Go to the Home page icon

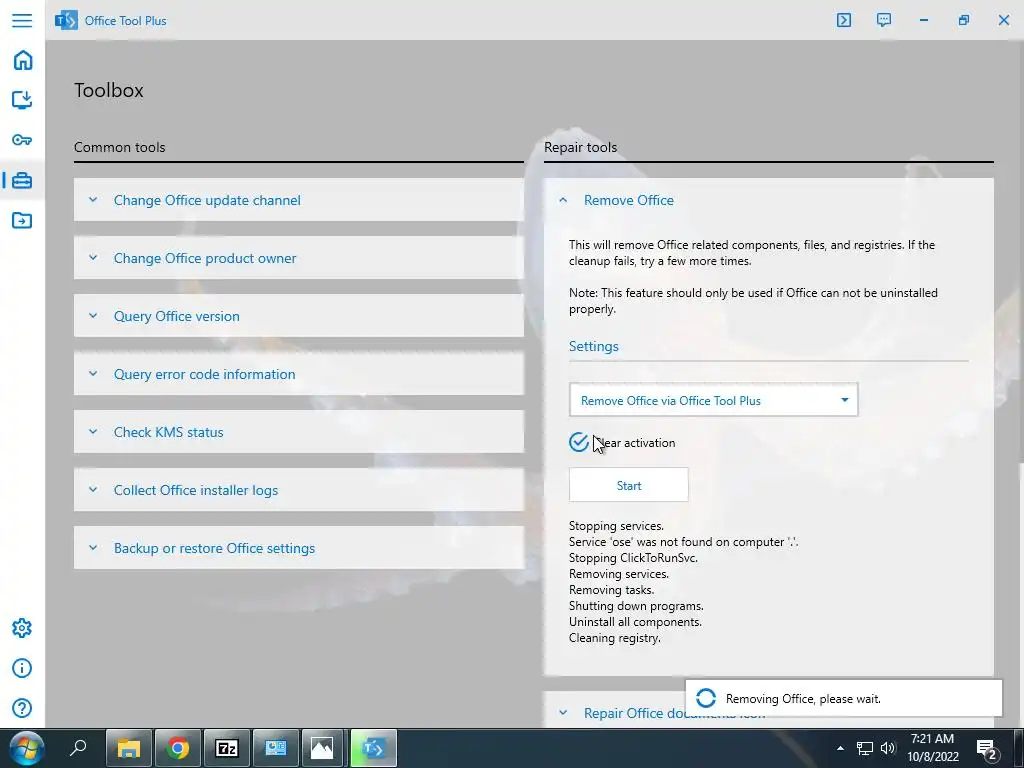click(x=22, y=60)
